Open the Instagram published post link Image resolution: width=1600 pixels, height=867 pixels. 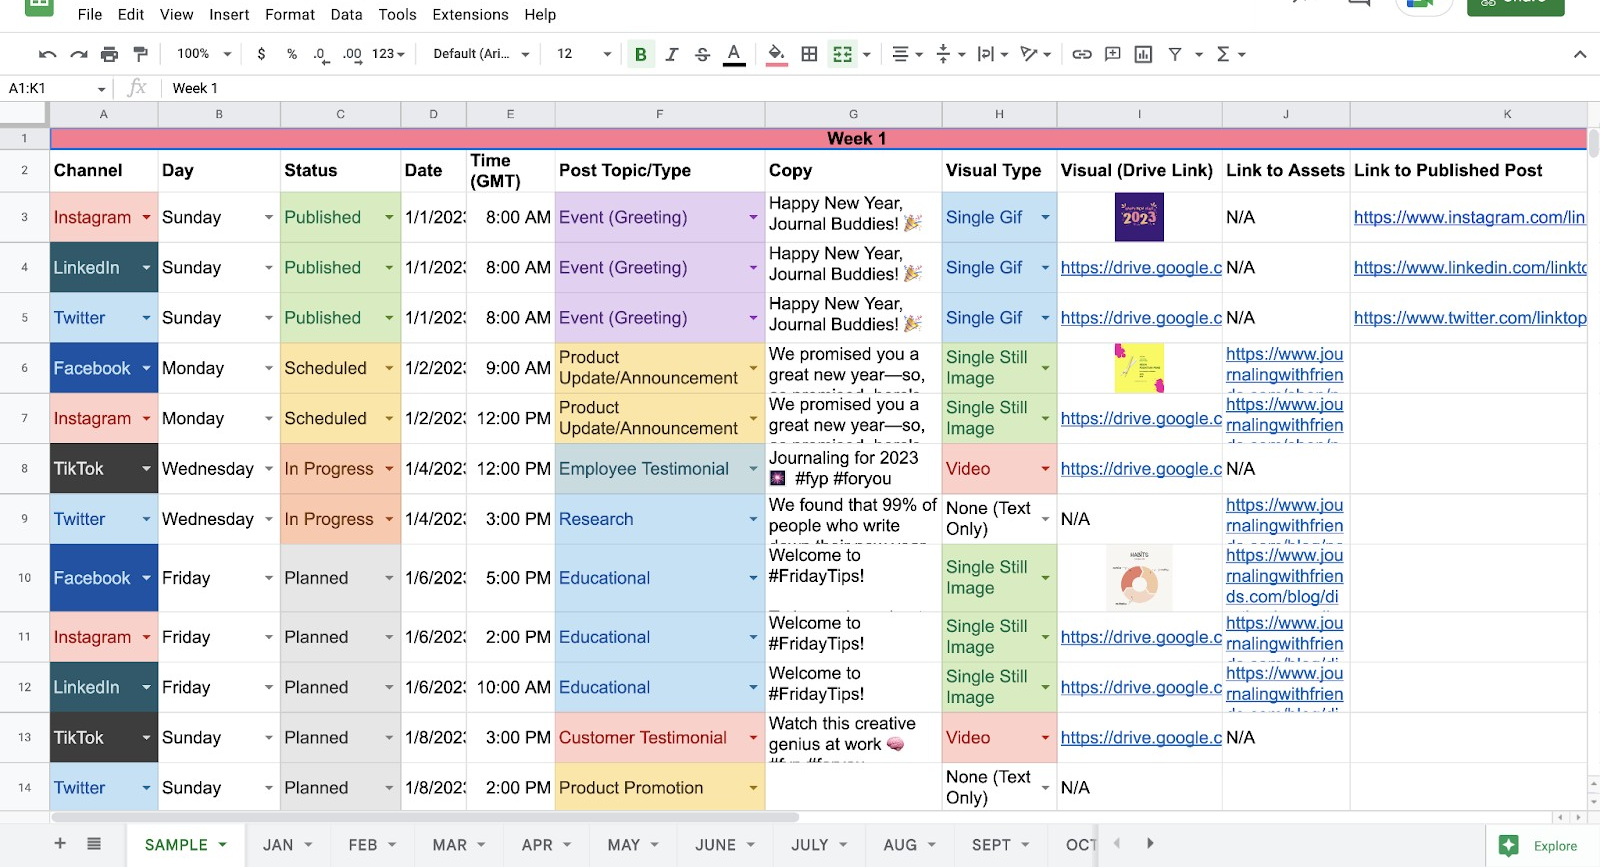1469,217
